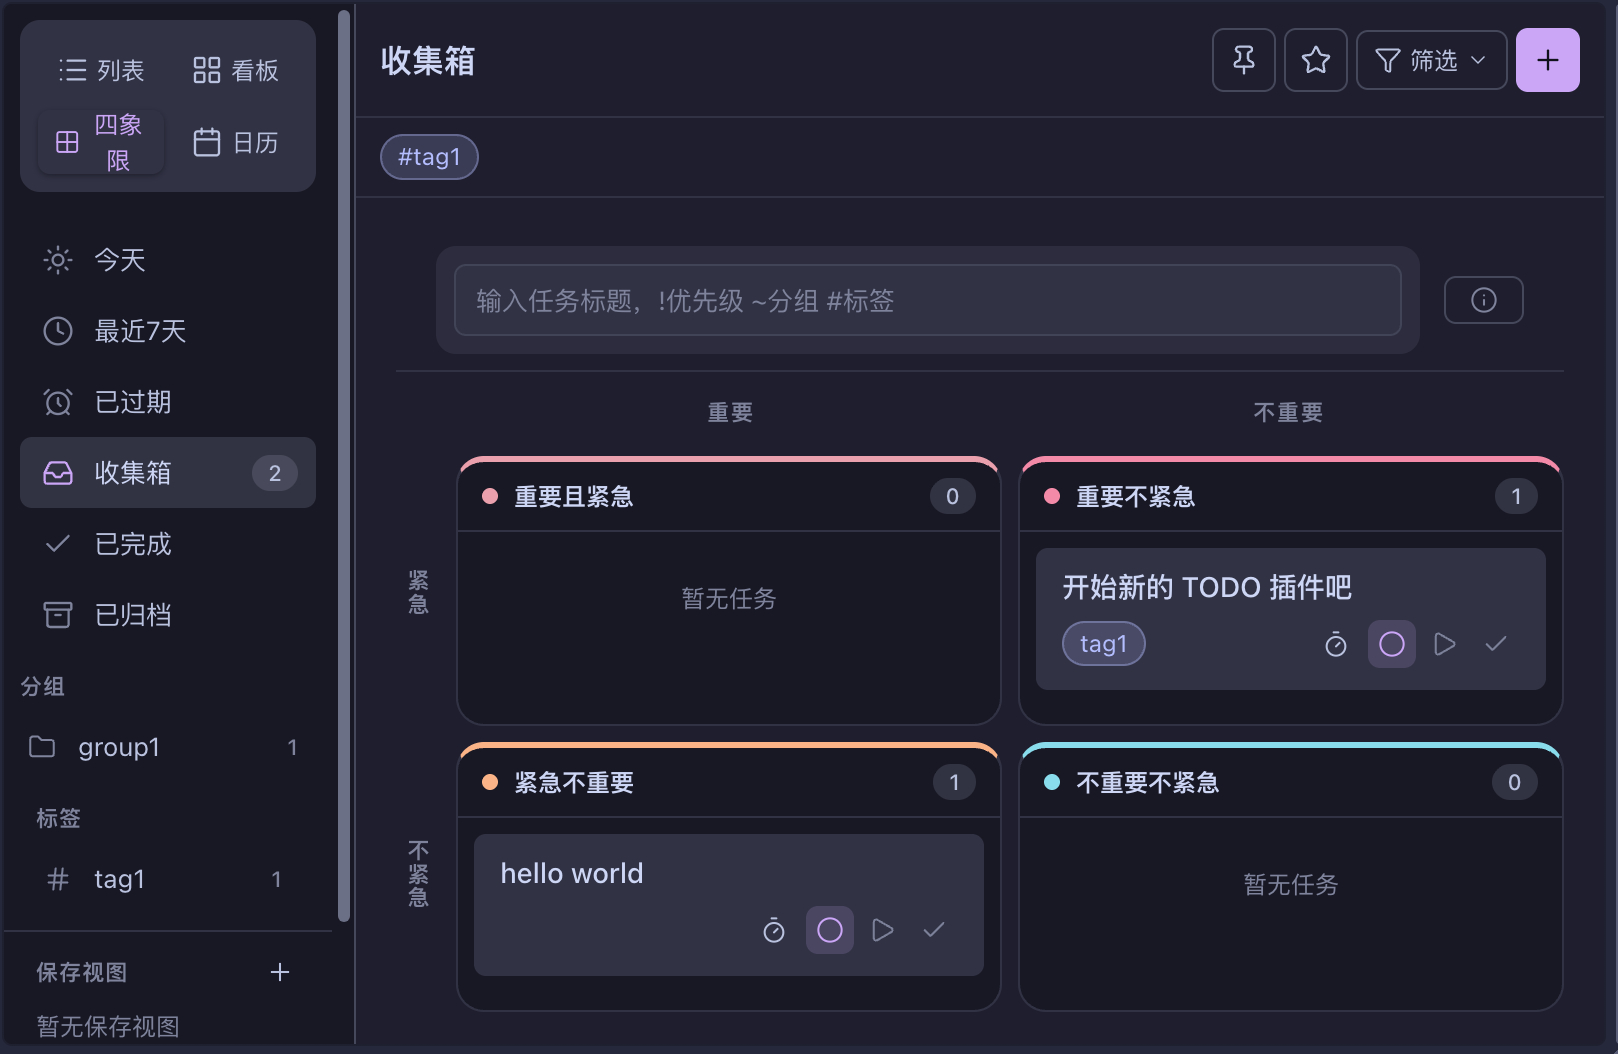The height and width of the screenshot is (1054, 1618).
Task: Click the pin icon in the header
Action: point(1244,60)
